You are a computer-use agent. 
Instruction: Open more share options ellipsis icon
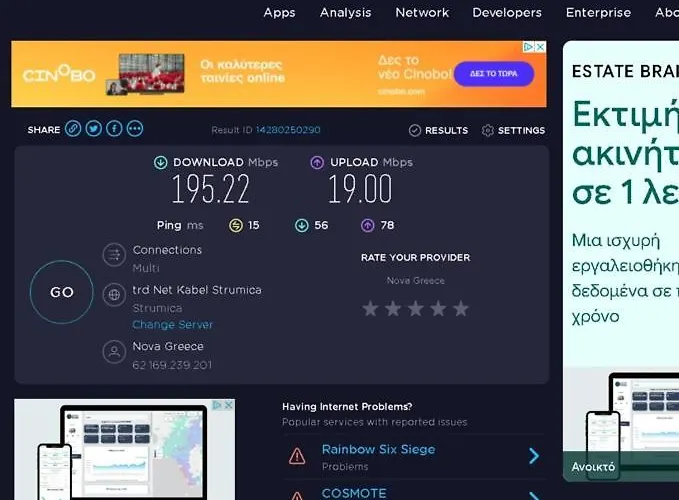click(x=135, y=129)
